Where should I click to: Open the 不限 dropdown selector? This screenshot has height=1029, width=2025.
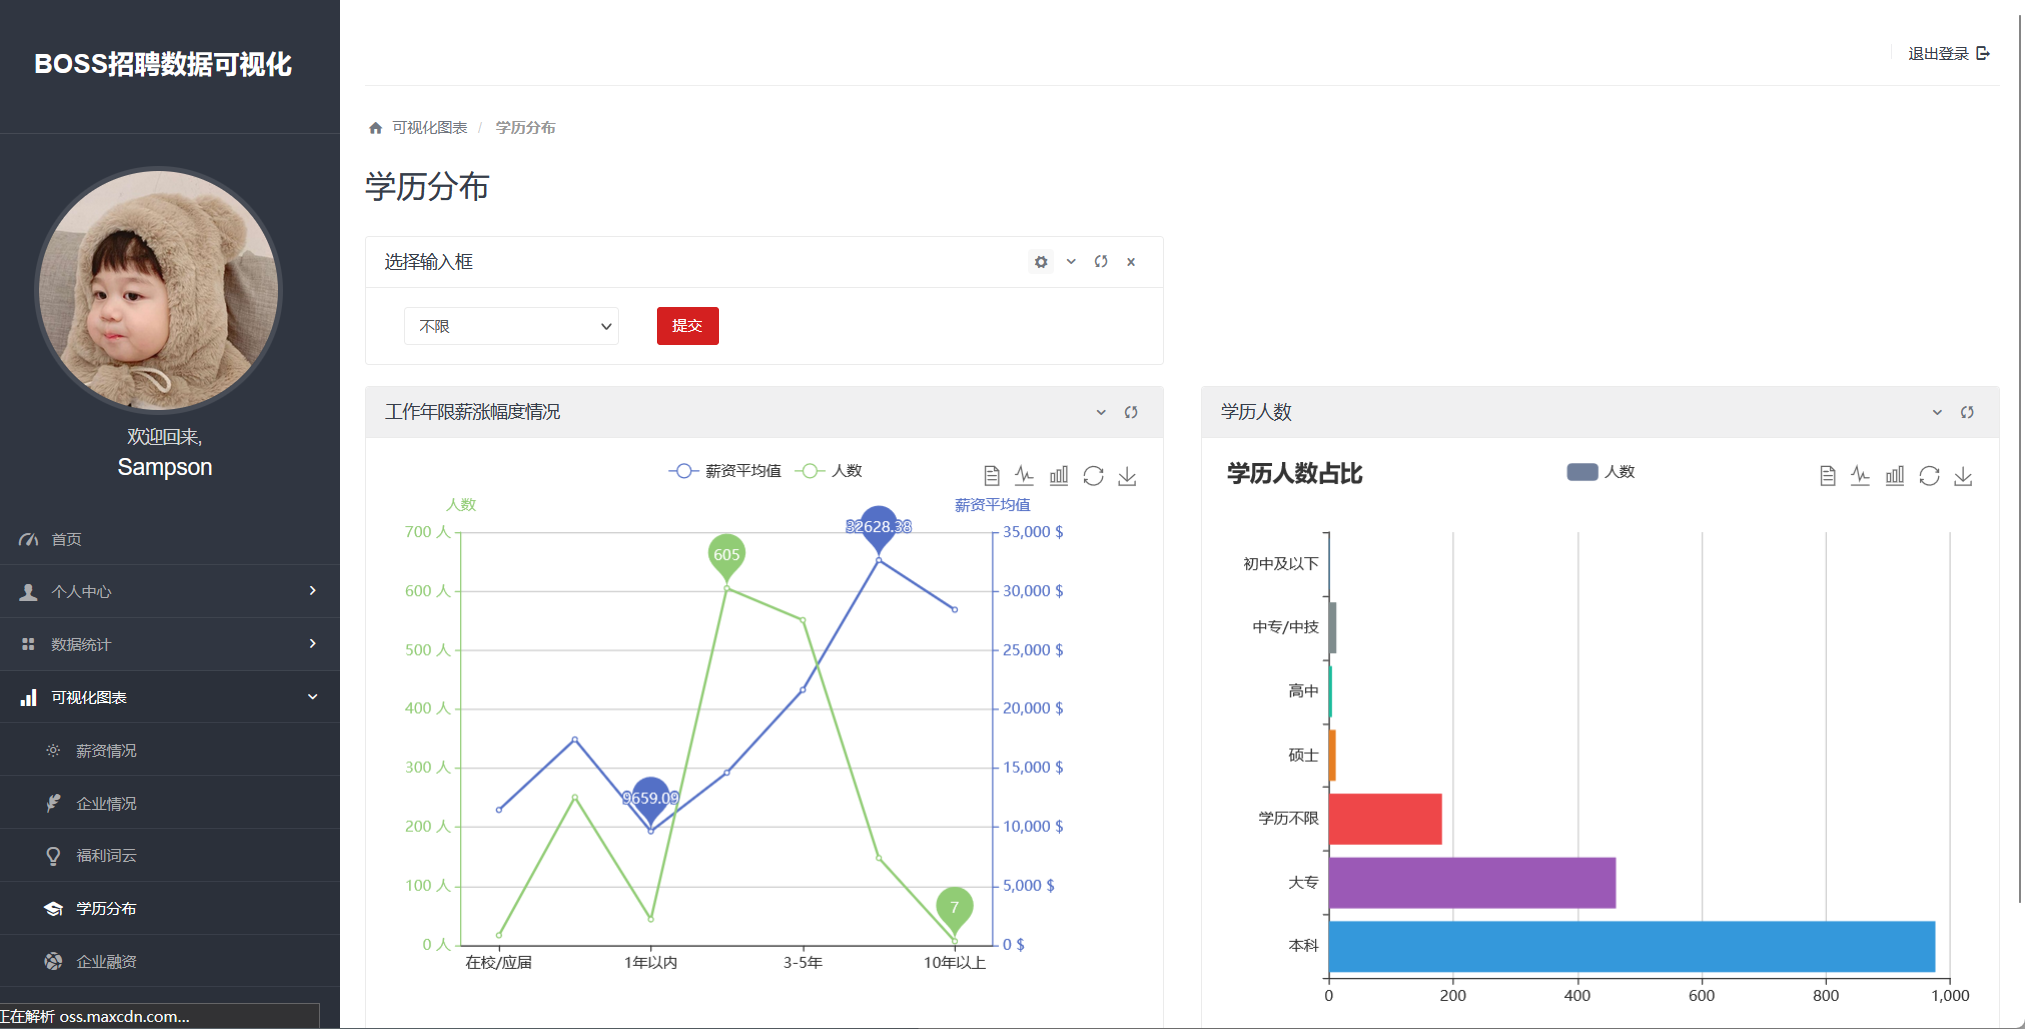[511, 326]
